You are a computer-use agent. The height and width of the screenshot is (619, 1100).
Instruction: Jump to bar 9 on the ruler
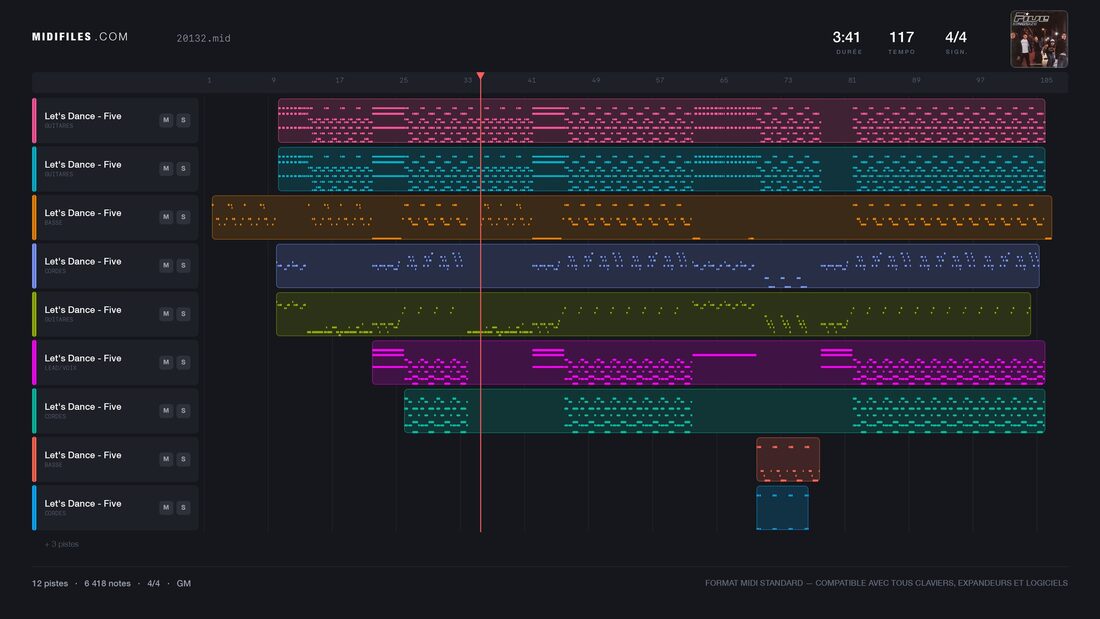[x=274, y=81]
